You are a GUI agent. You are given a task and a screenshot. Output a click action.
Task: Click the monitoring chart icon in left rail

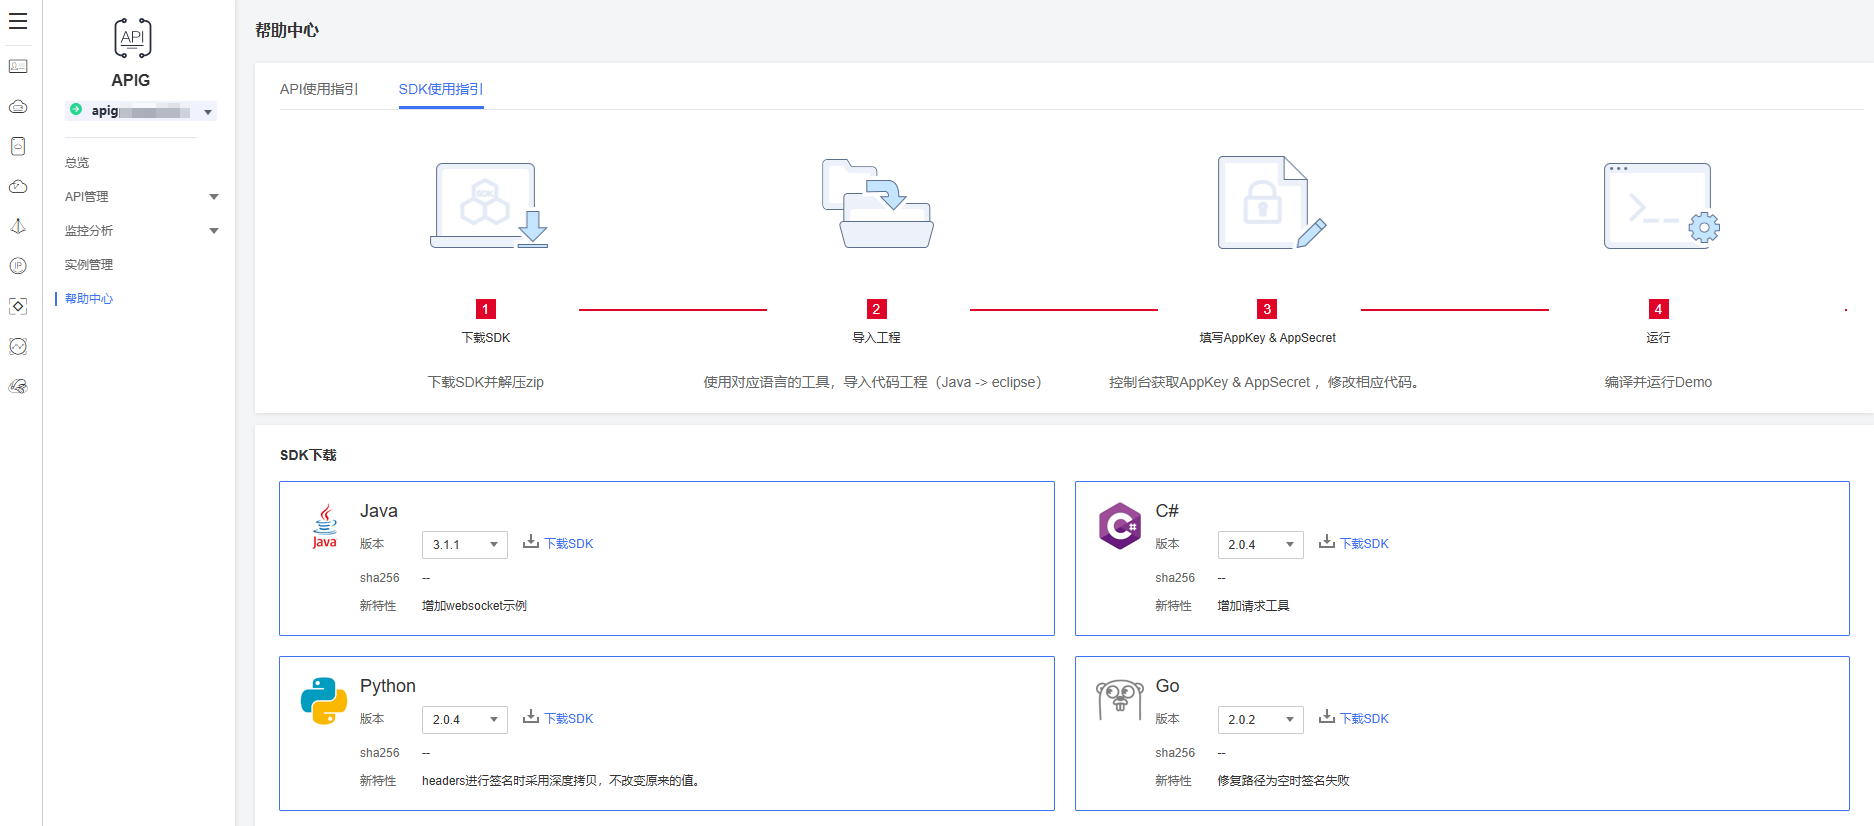[18, 346]
